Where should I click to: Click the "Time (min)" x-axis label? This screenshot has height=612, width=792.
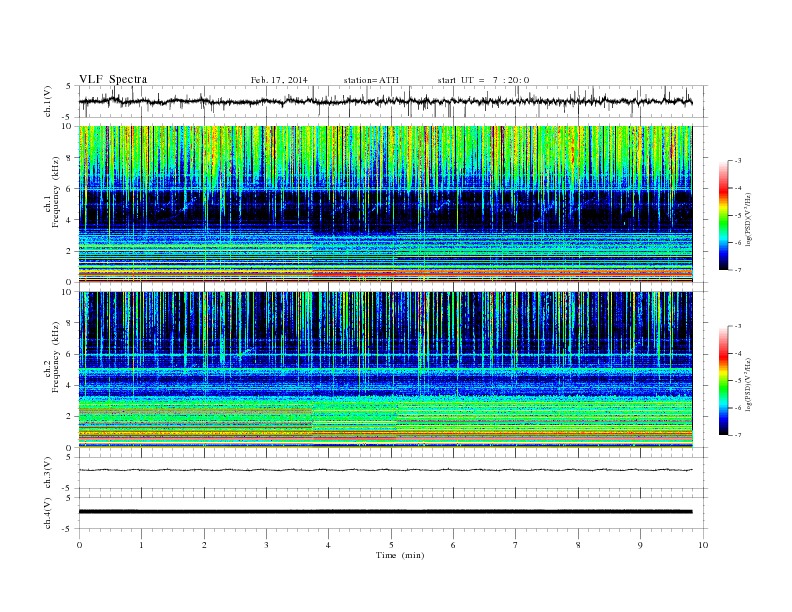click(400, 555)
